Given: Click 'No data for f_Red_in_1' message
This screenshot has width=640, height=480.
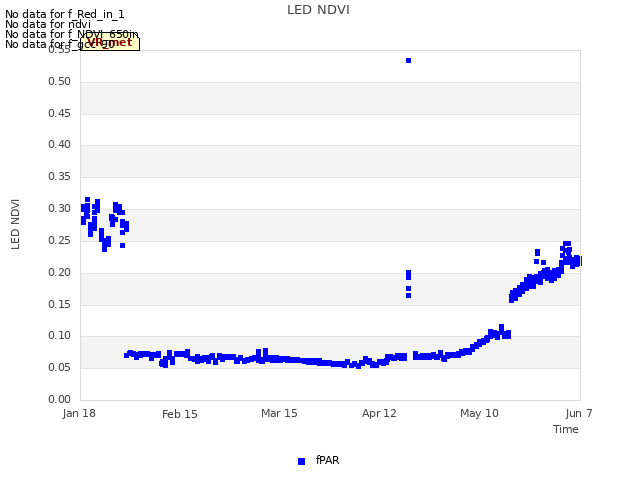Looking at the screenshot, I should point(64,14).
